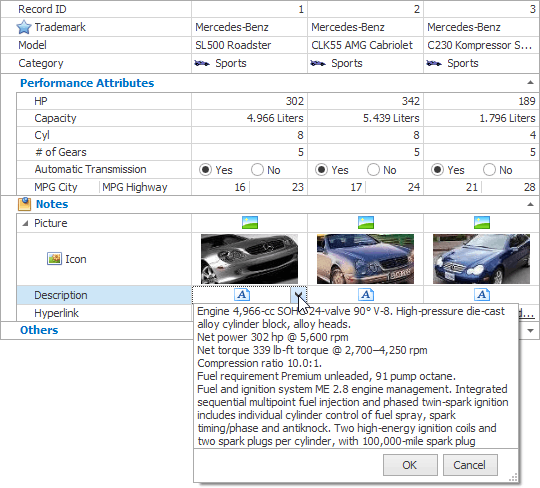Click the C230 Kompressor model cell
The image size is (540, 488).
[481, 45]
